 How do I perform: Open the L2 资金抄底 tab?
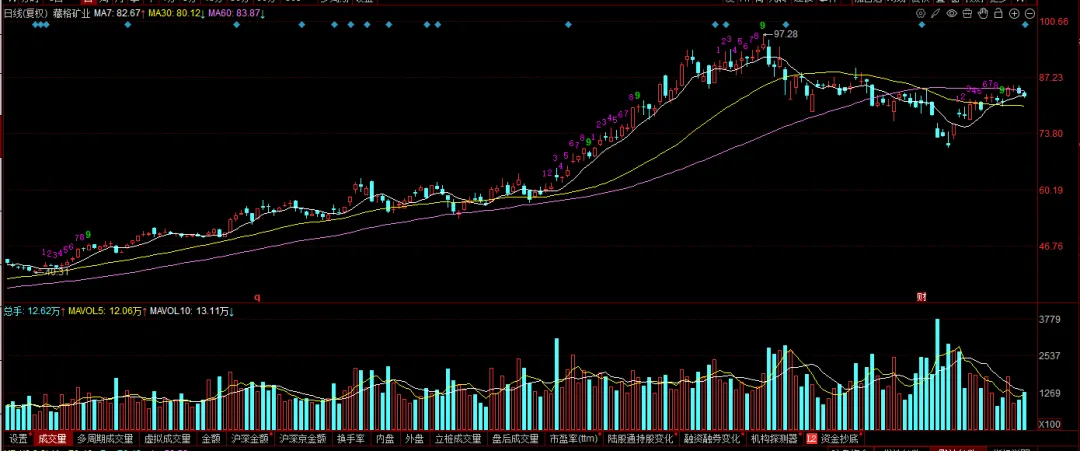833,439
